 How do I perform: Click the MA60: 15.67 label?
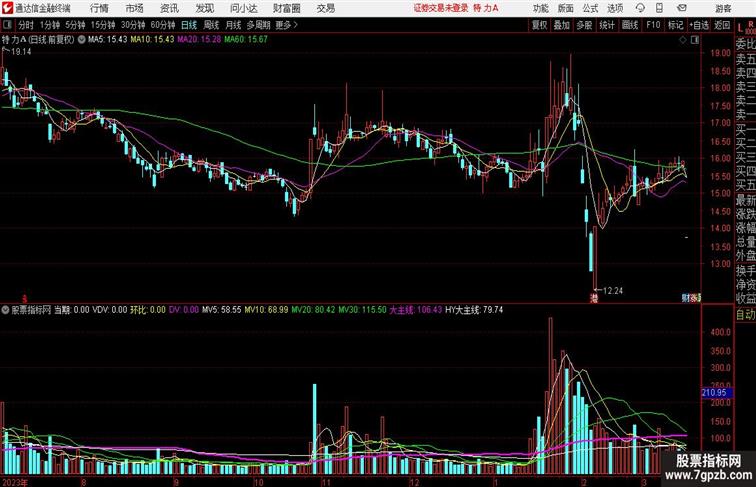click(x=246, y=40)
